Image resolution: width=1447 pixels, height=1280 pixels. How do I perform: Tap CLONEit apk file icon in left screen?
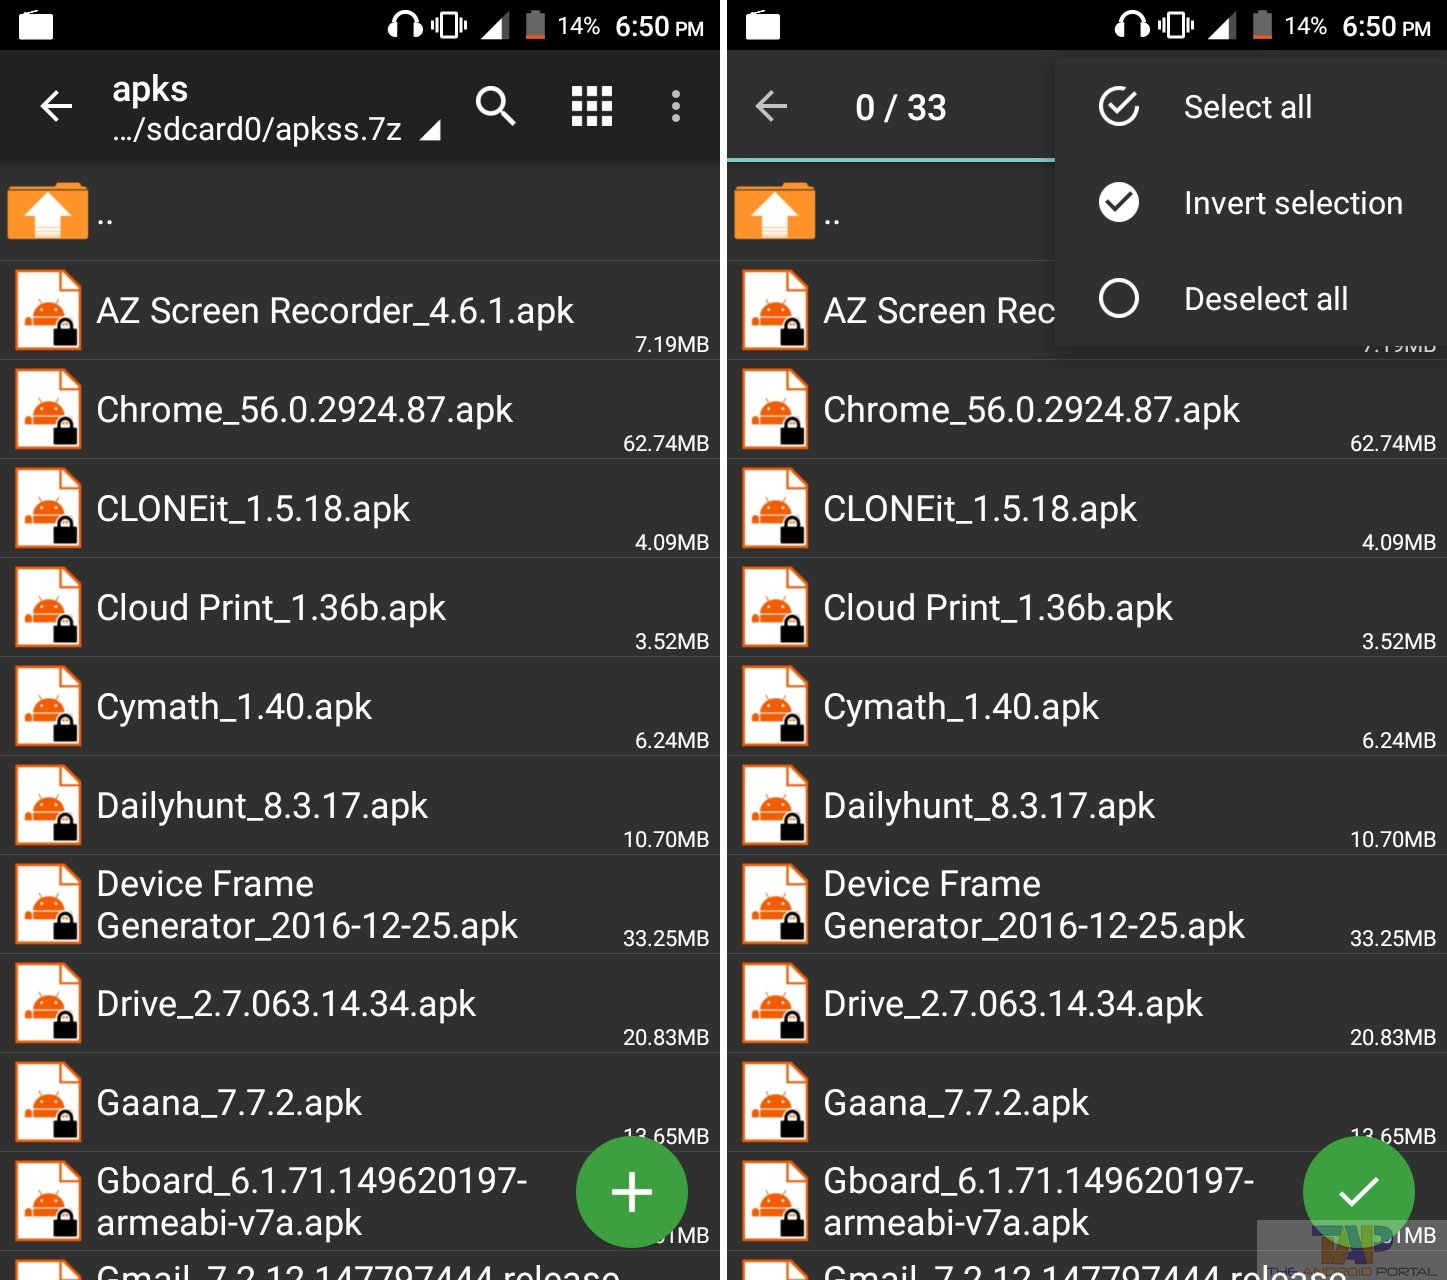[x=48, y=508]
